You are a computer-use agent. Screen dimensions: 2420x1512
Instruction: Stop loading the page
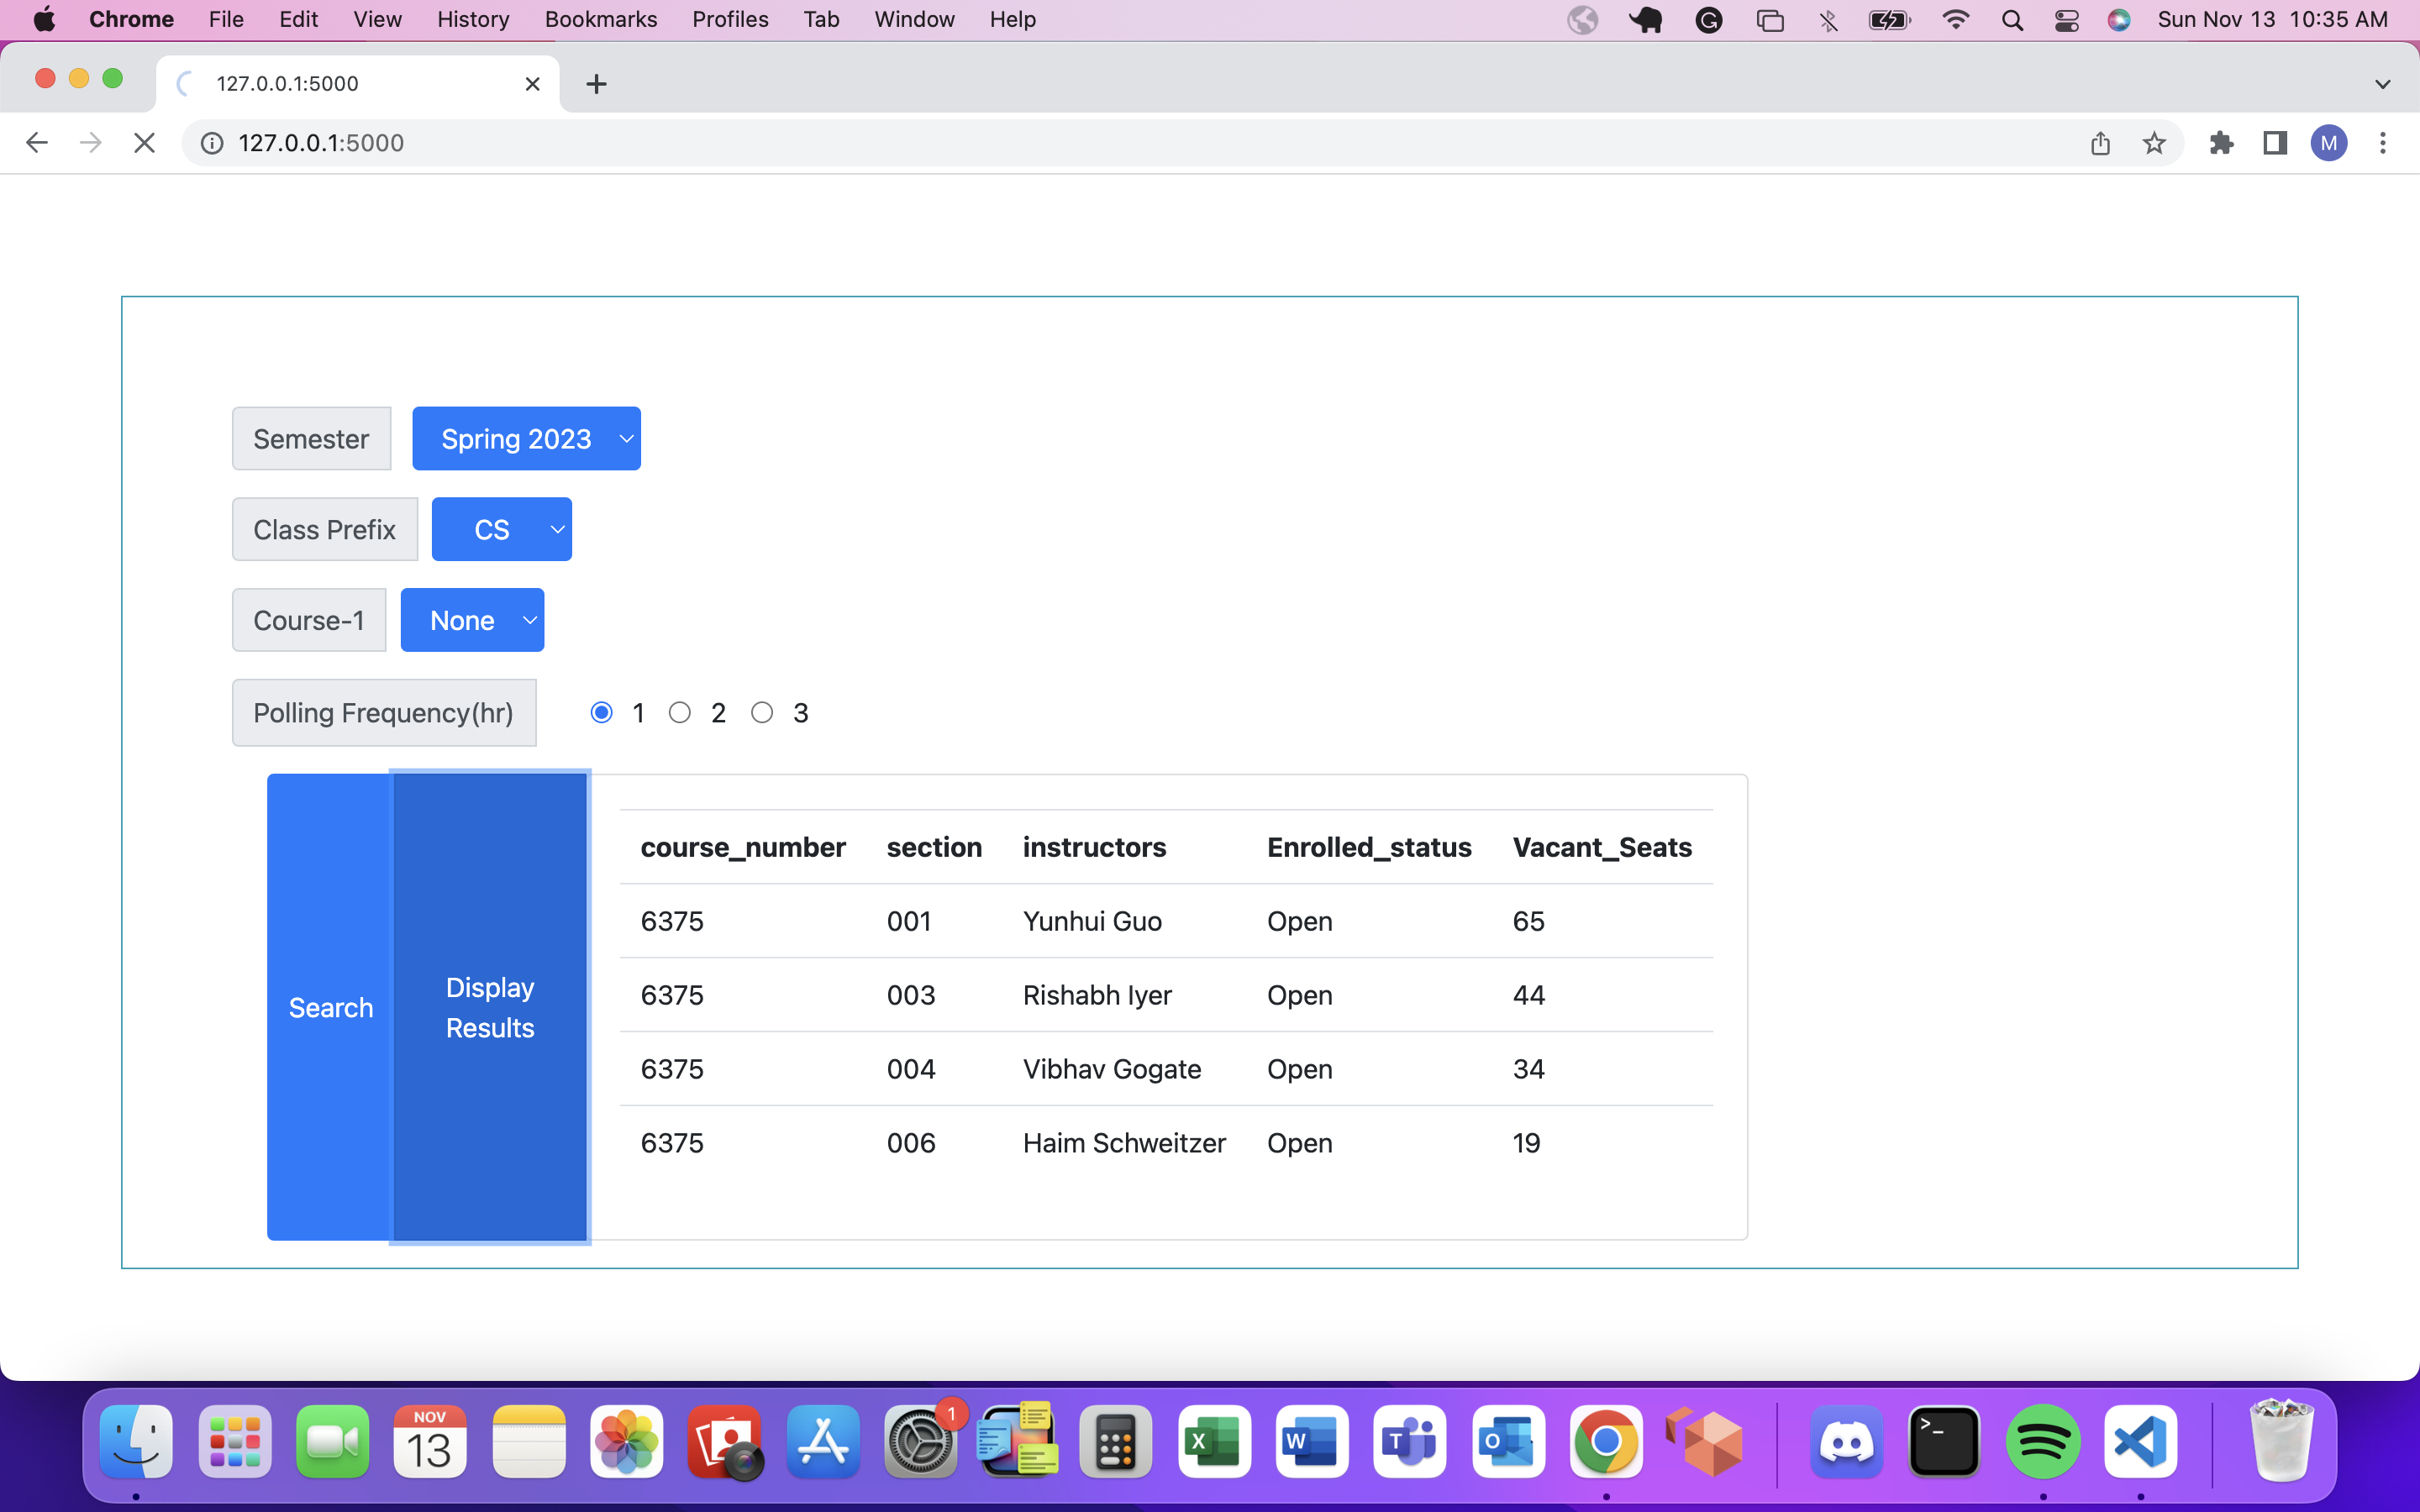pyautogui.click(x=144, y=143)
